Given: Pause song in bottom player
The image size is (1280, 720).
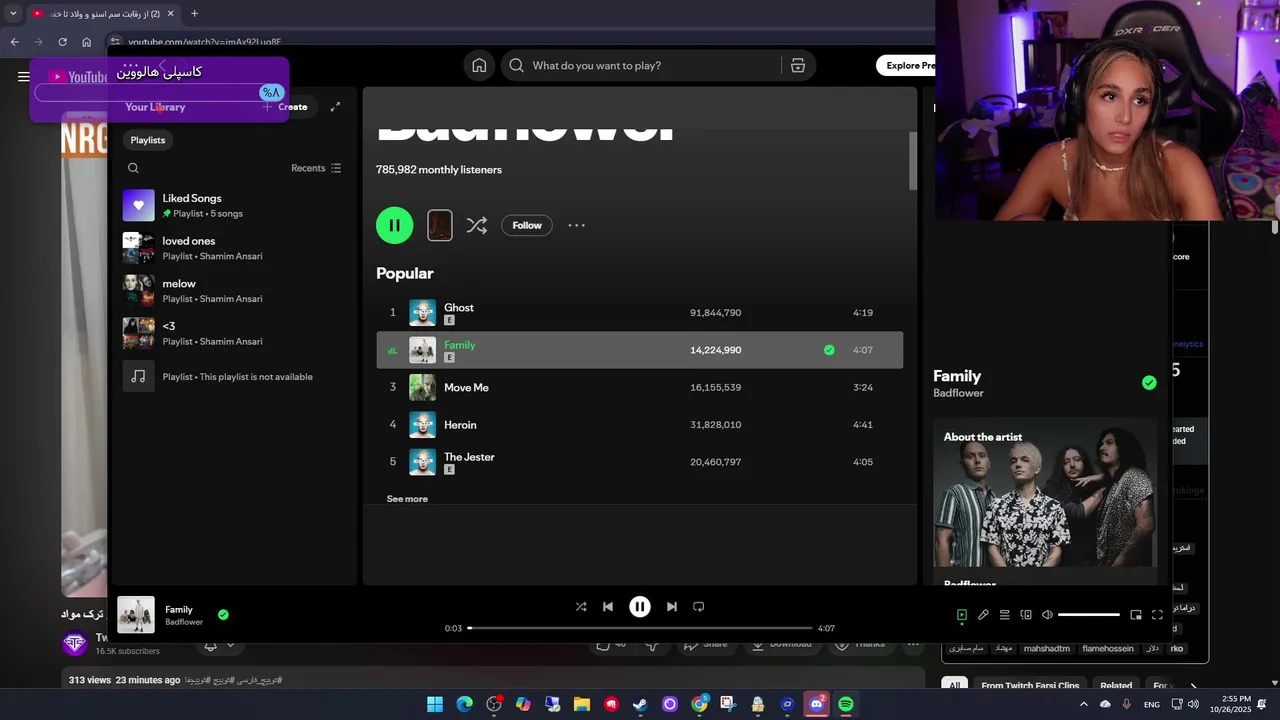Looking at the screenshot, I should (x=640, y=606).
